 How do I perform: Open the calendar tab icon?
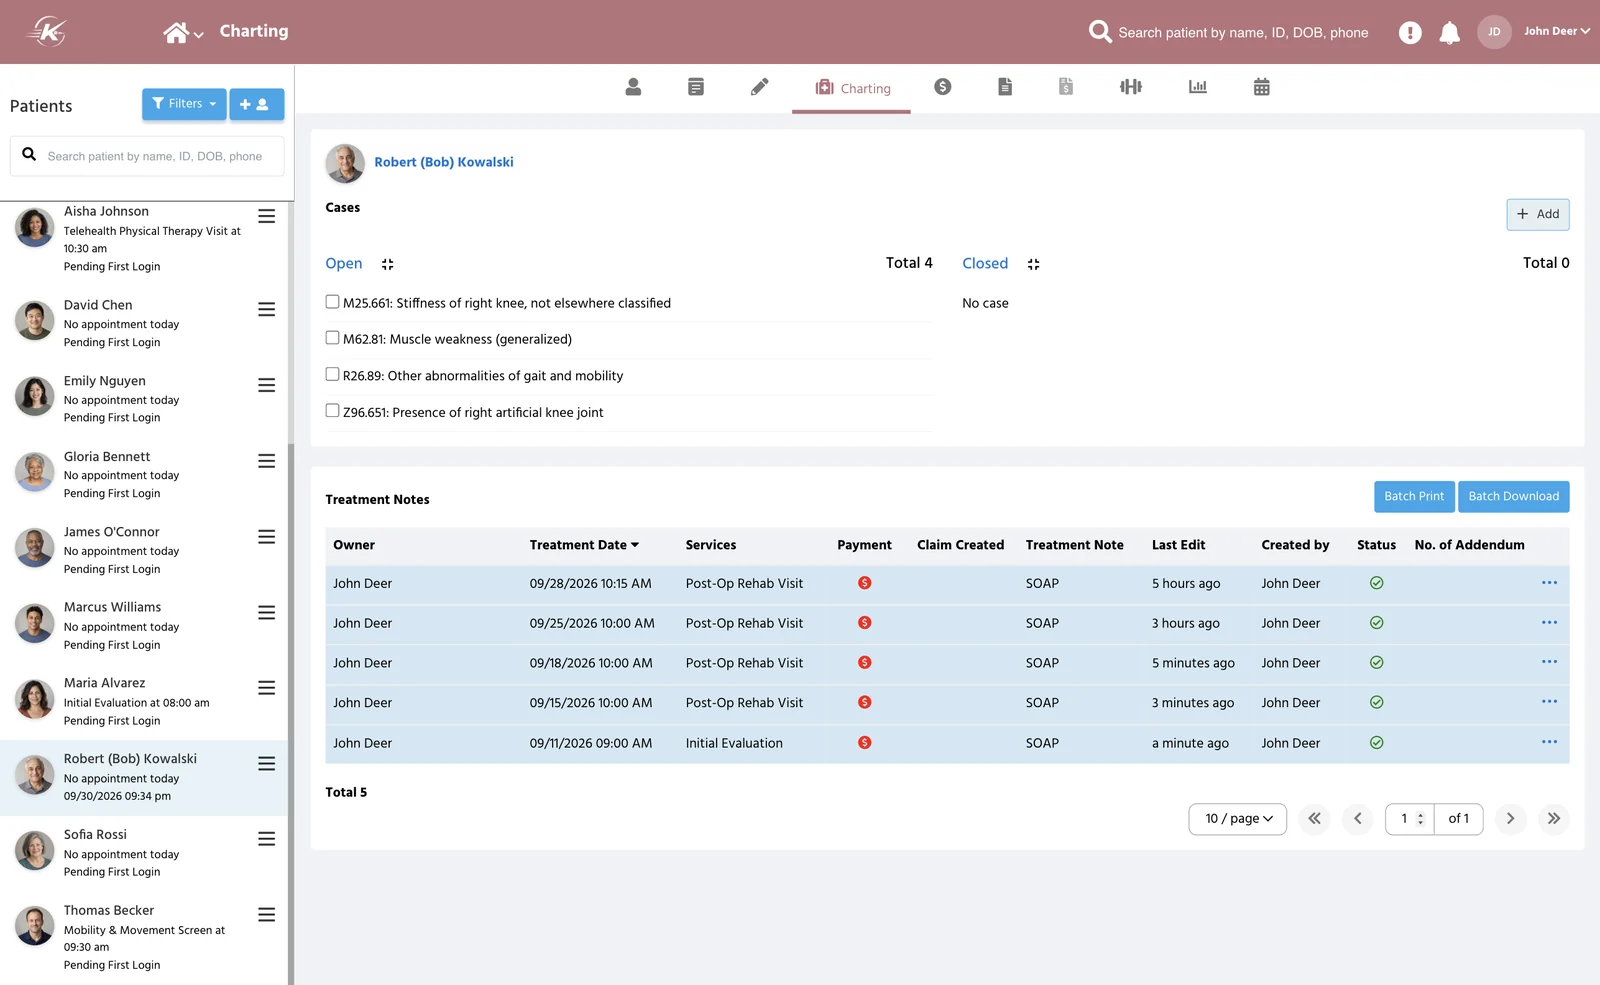1262,87
